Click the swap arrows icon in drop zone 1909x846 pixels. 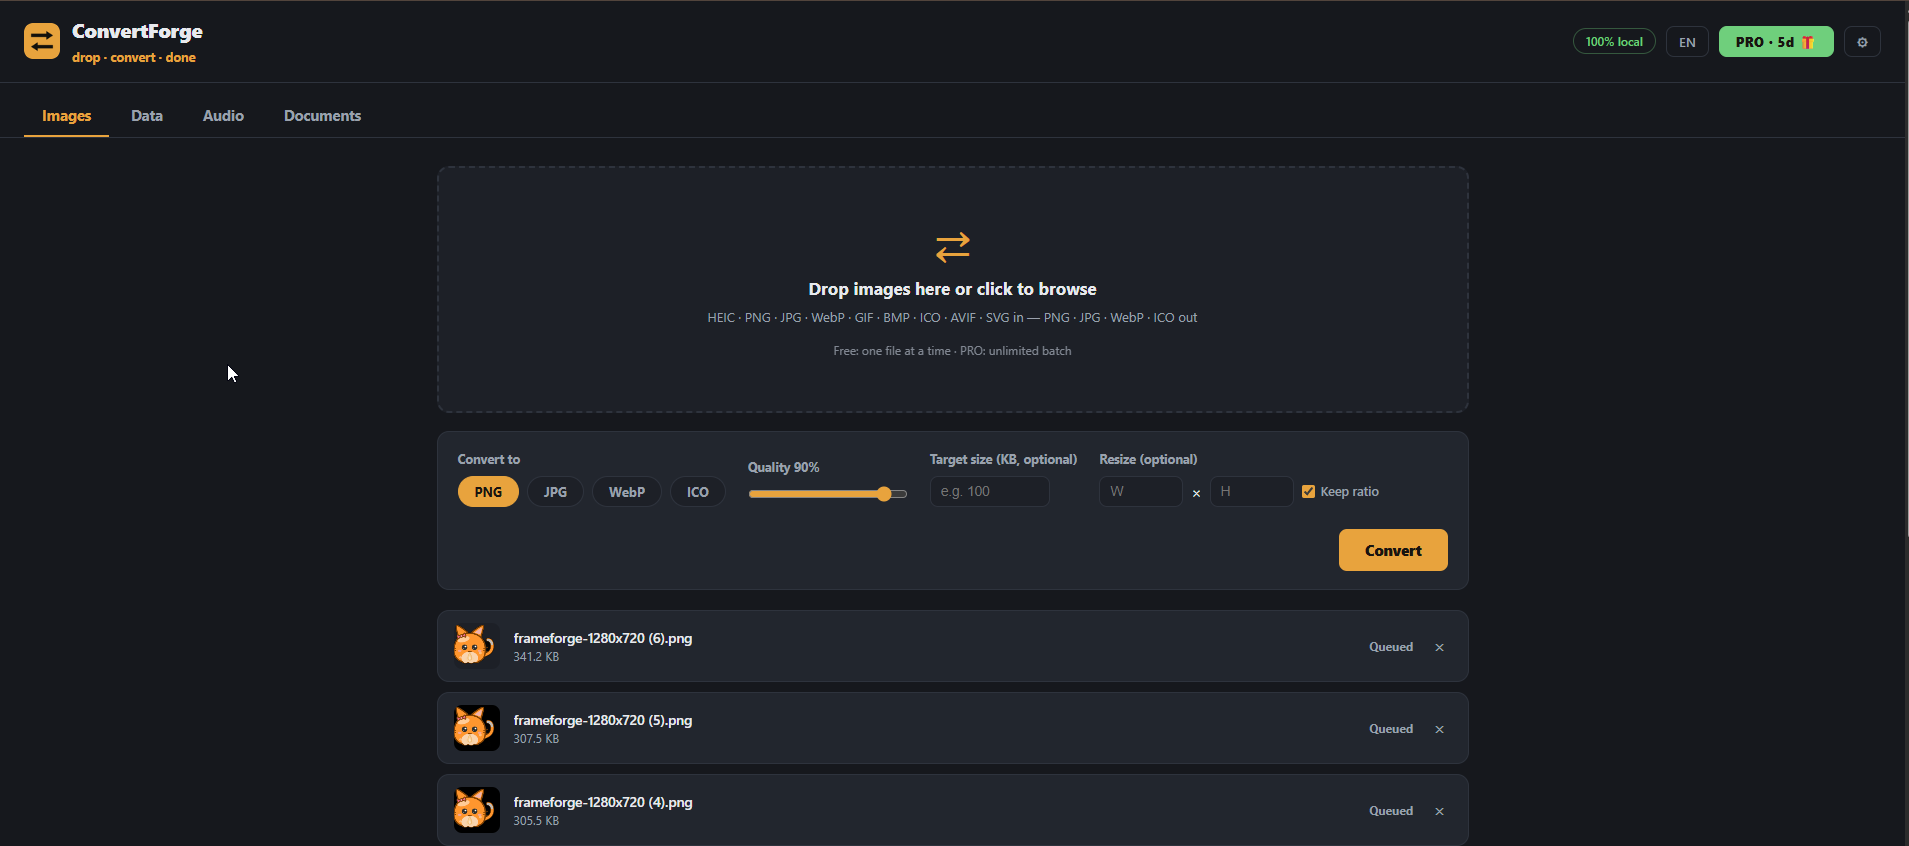953,247
